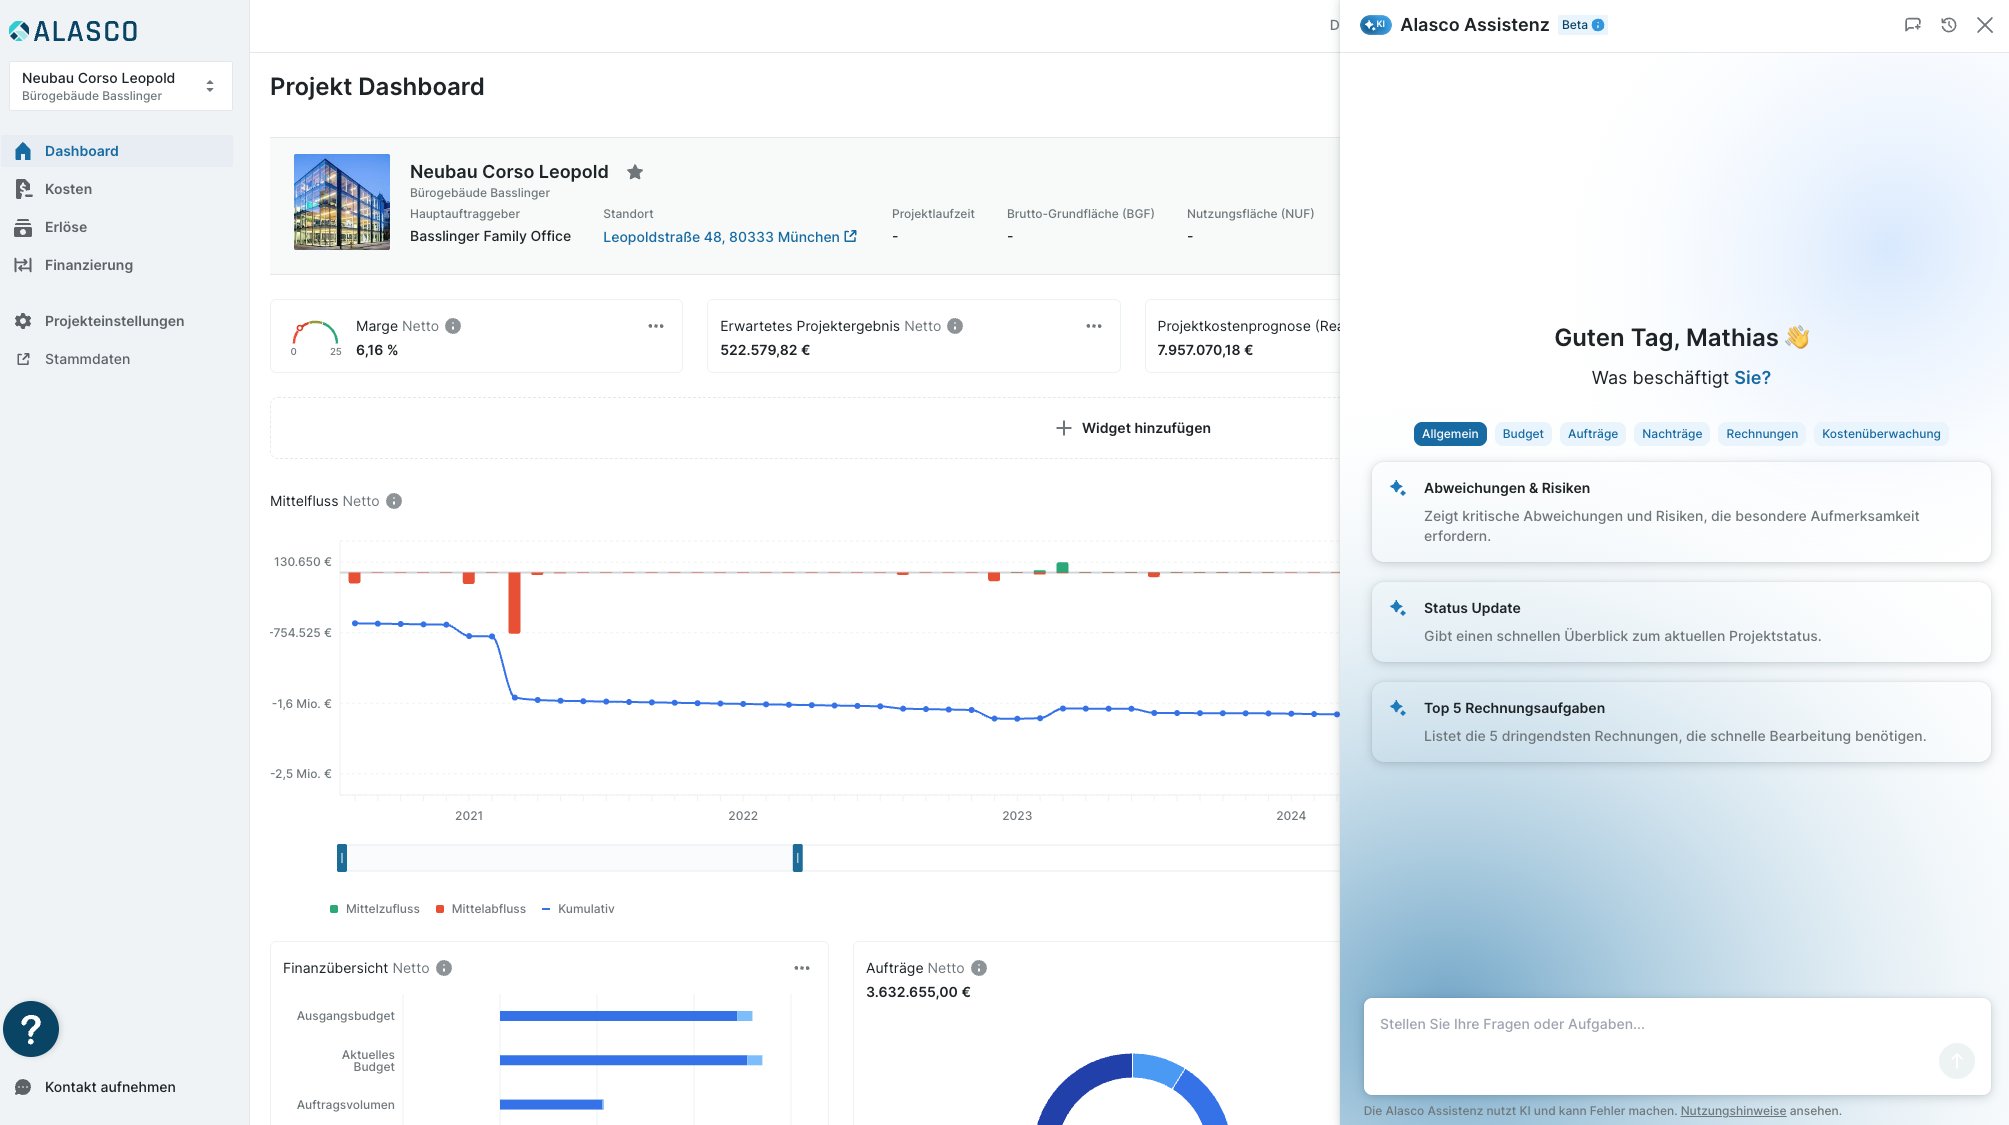Select the Budget suggestion tab

1523,434
